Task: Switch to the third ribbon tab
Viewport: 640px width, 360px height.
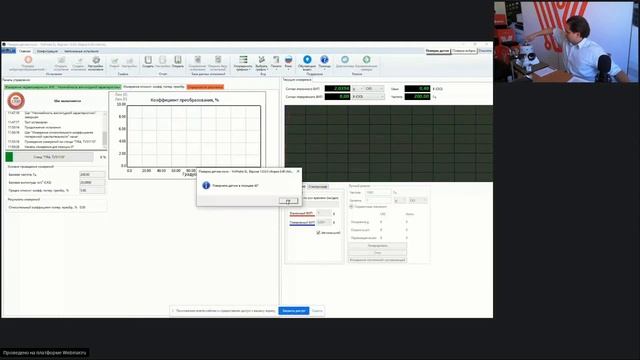Action: [81, 51]
